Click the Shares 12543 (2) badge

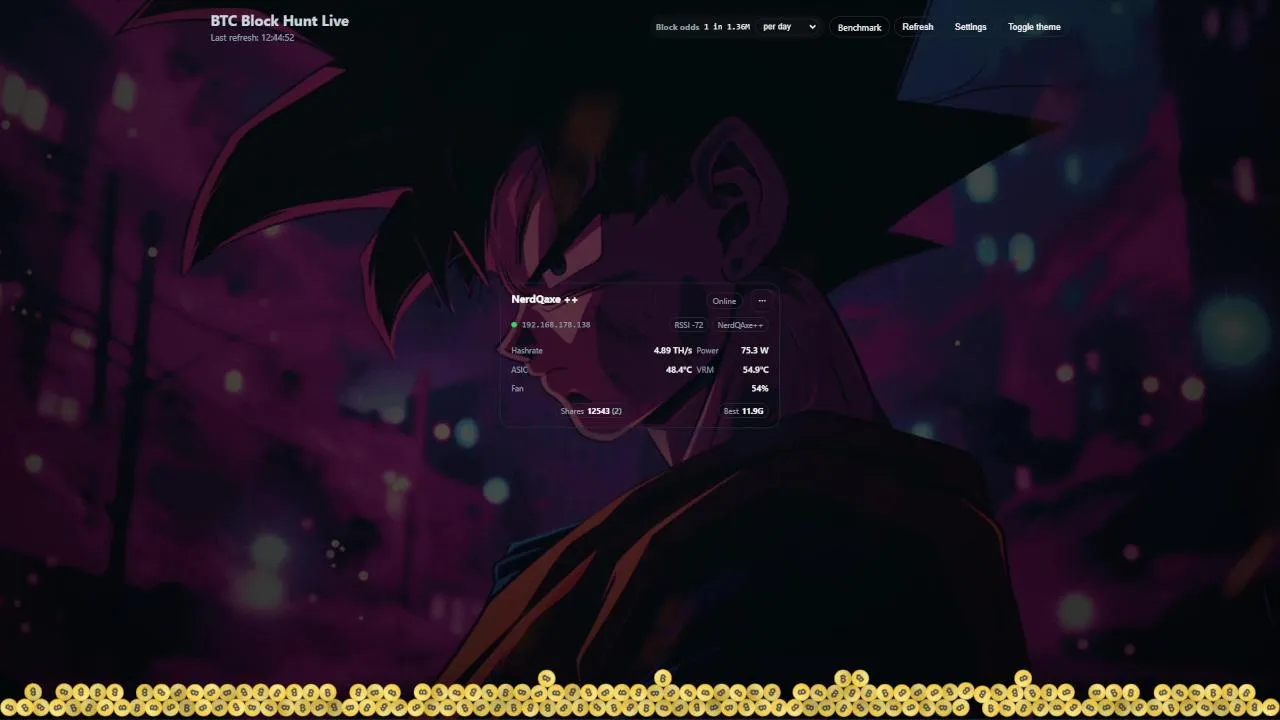pyautogui.click(x=591, y=411)
